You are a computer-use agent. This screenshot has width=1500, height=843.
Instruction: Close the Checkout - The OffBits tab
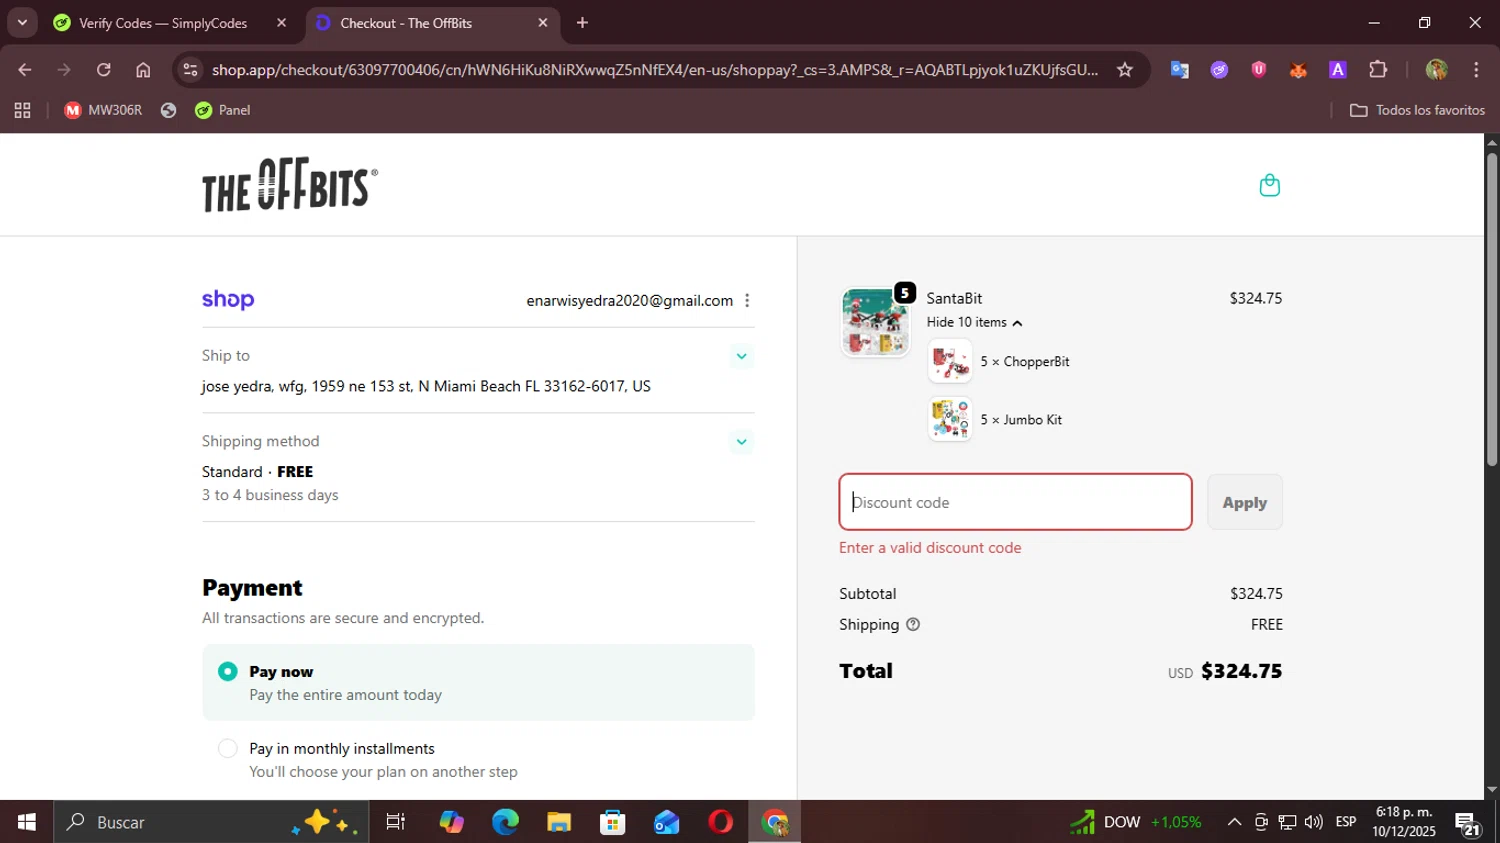[x=543, y=23]
